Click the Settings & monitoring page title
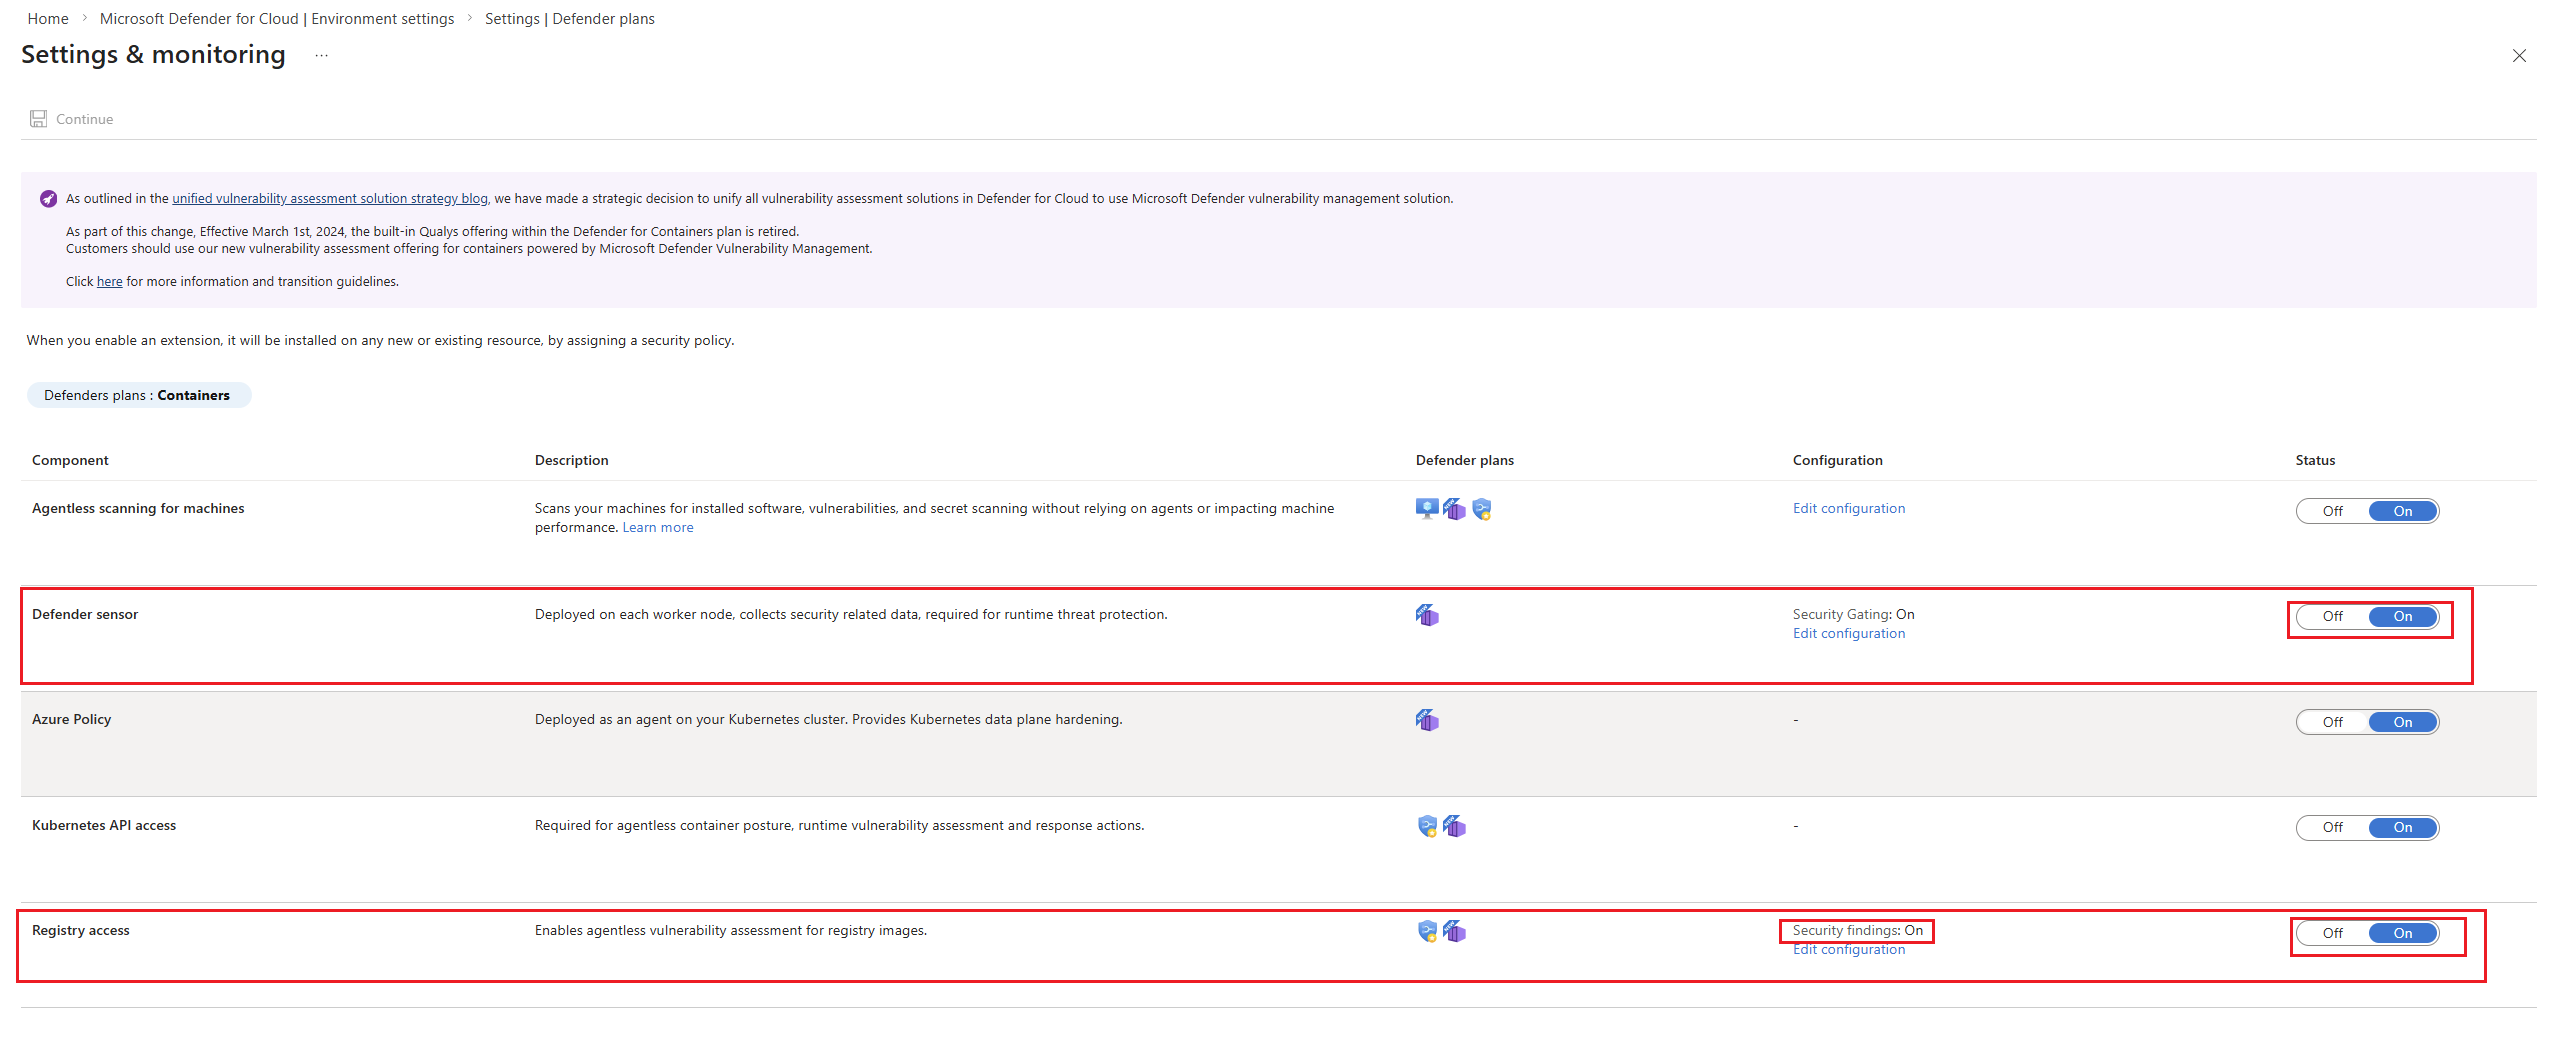 coord(153,55)
